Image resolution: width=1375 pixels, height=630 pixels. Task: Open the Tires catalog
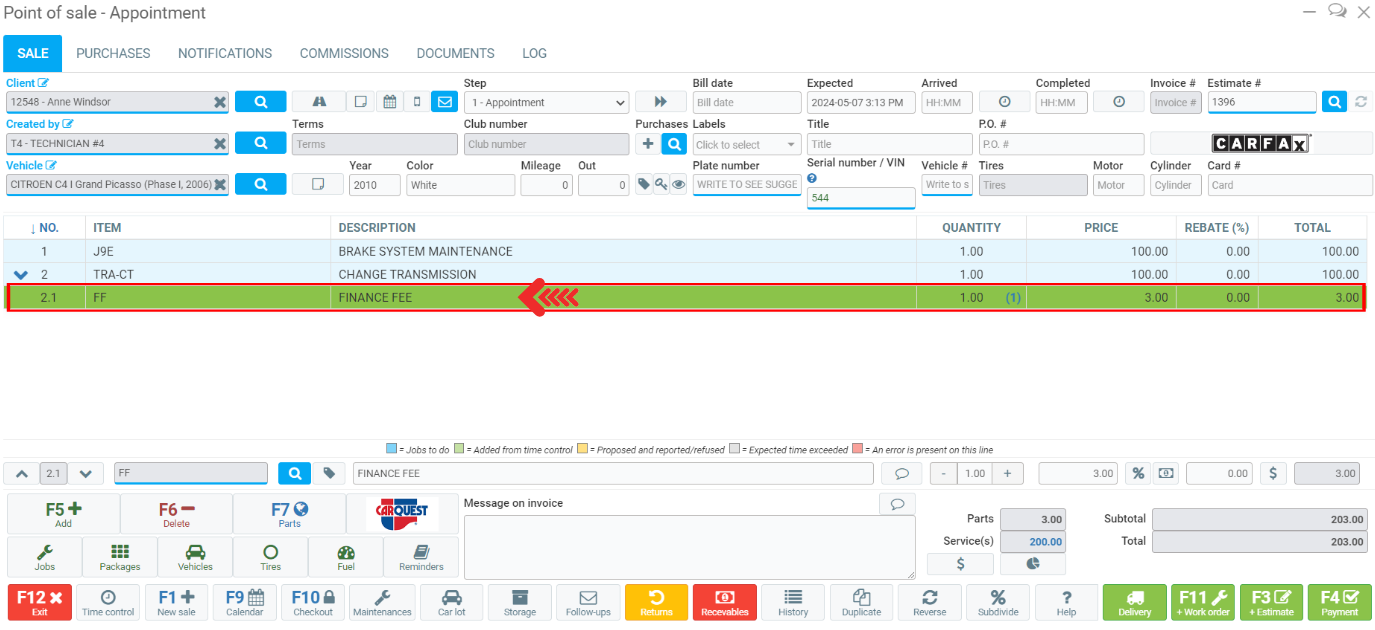click(x=270, y=557)
